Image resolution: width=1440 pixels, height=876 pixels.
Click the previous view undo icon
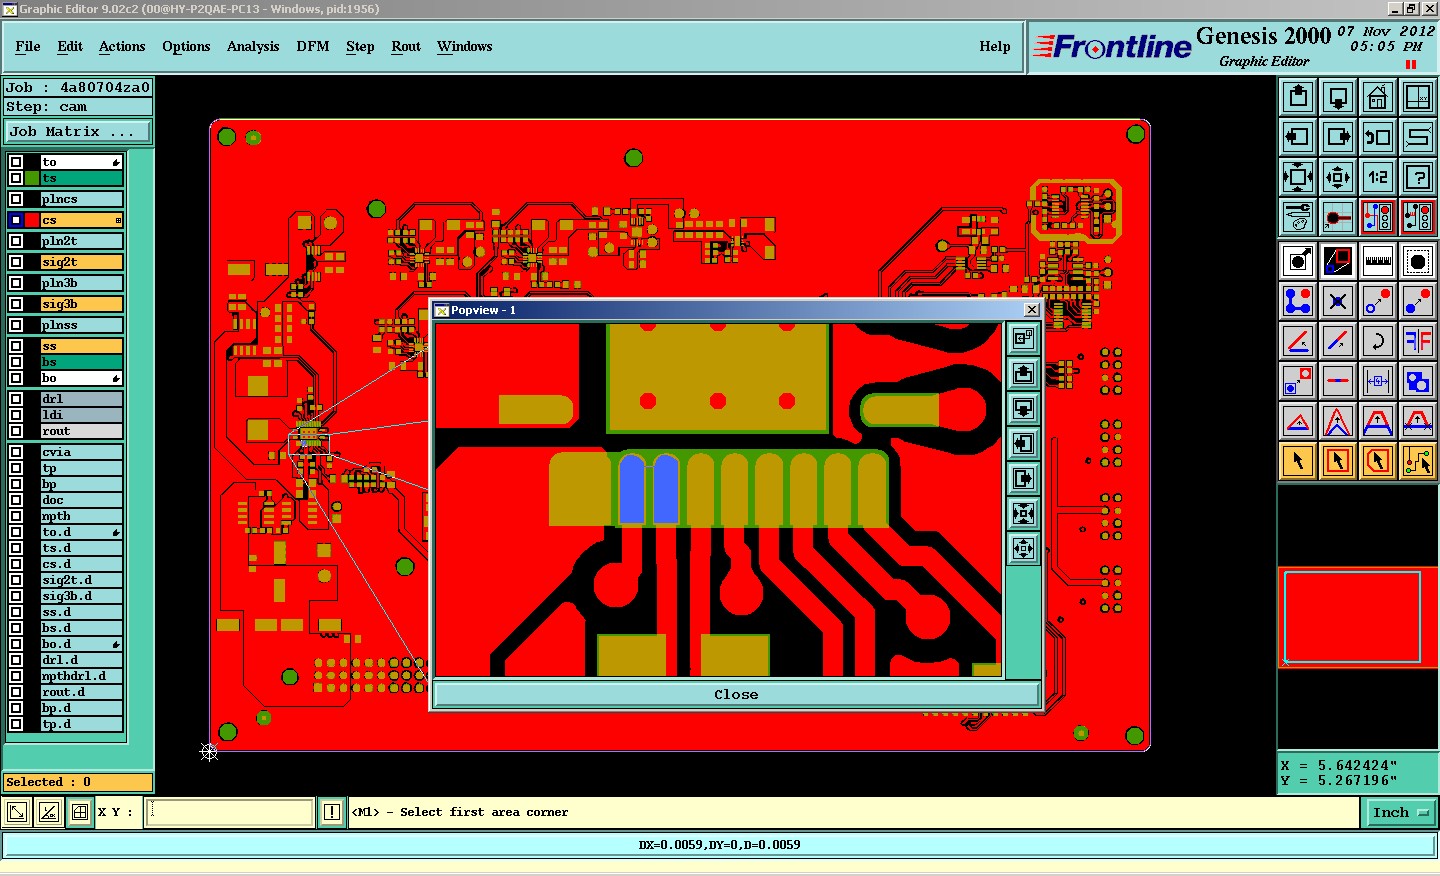[x=1378, y=137]
